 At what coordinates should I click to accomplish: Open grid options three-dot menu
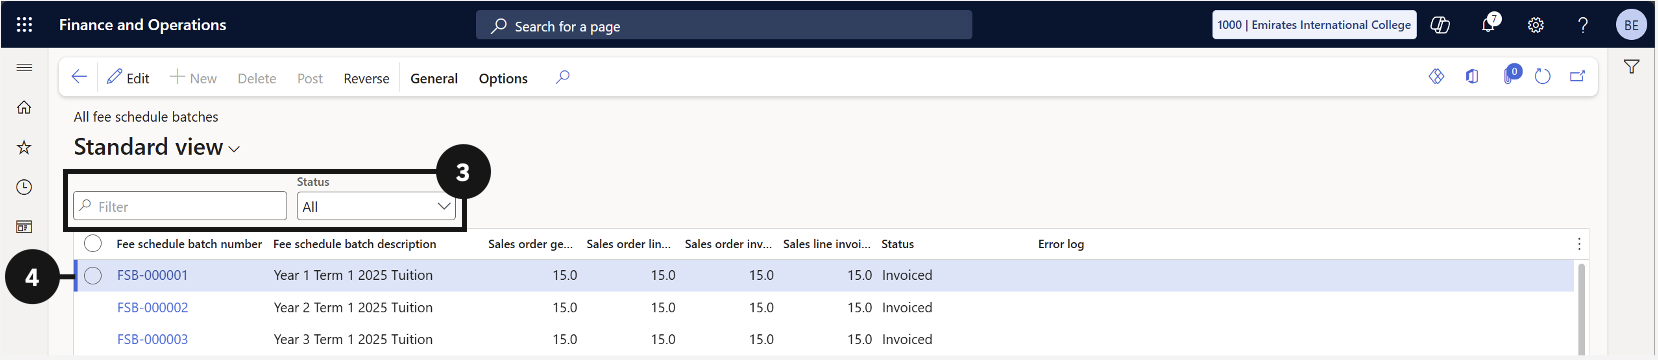pos(1579,244)
